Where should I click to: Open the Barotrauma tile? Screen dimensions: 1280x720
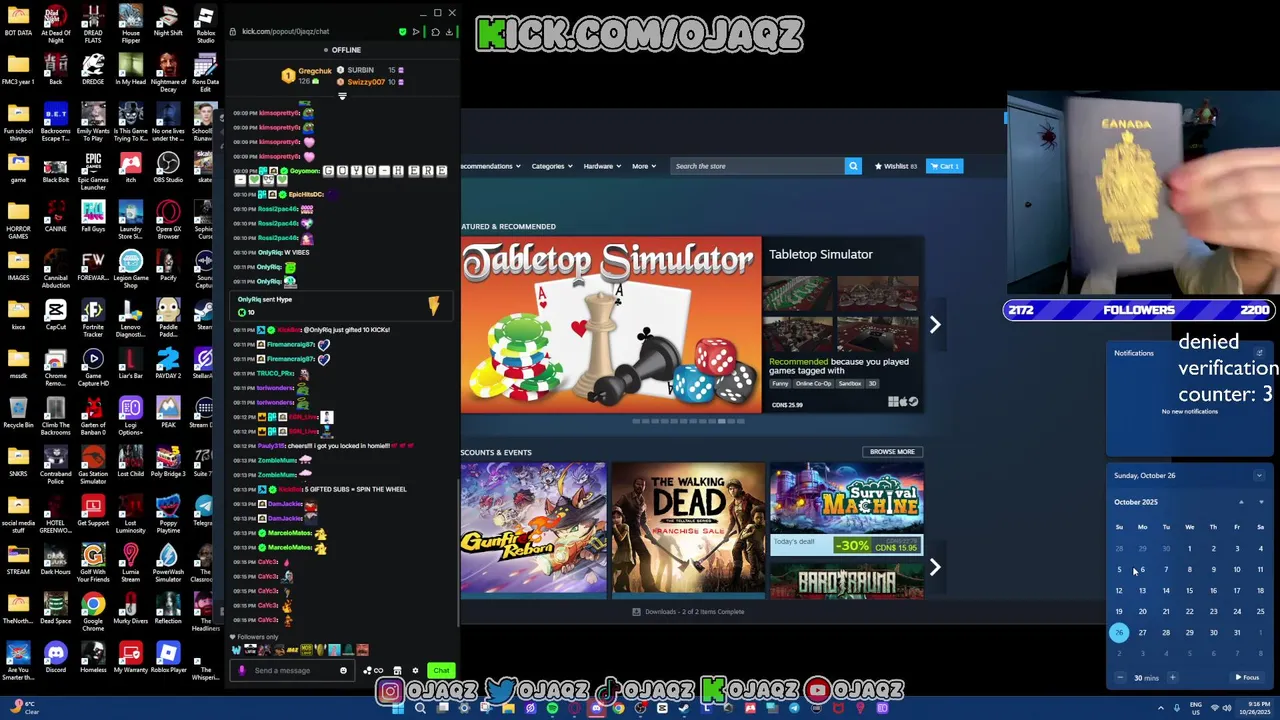pos(846,581)
